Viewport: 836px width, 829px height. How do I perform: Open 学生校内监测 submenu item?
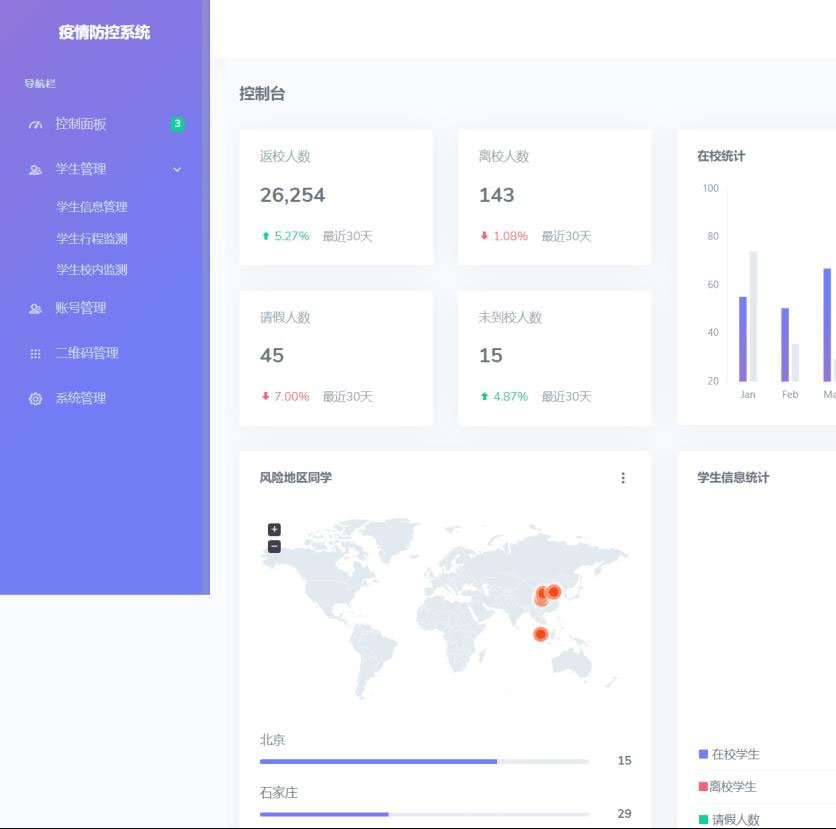pos(92,270)
